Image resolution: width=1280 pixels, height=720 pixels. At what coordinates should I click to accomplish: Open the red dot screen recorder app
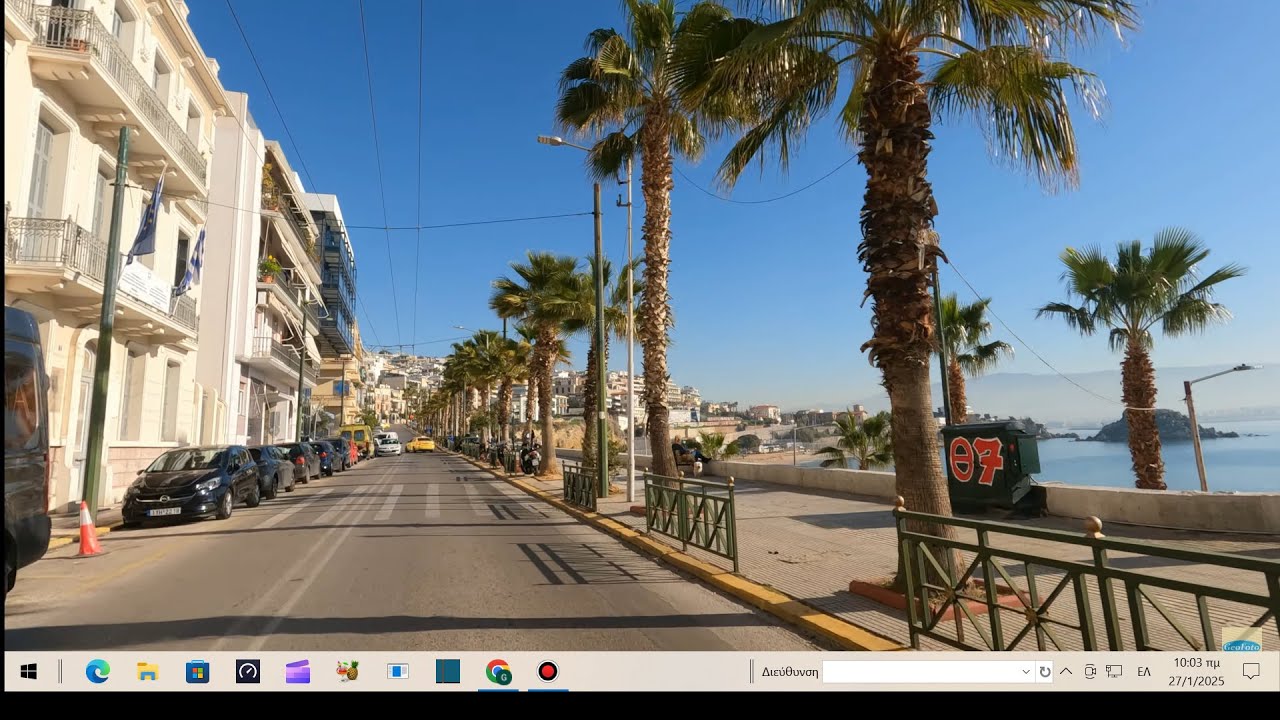click(x=548, y=672)
